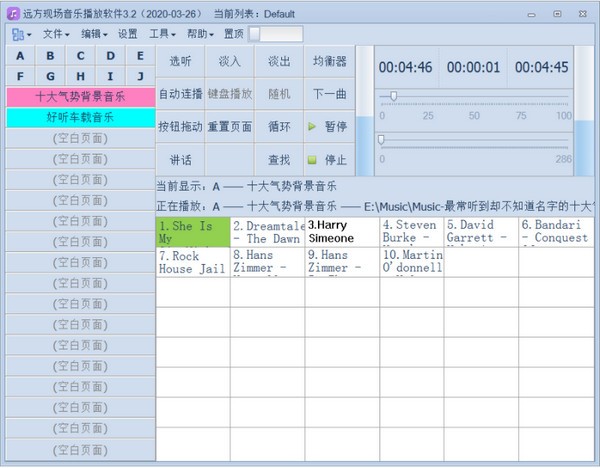Toggle 自动连播 auto-continuous play

(x=180, y=94)
